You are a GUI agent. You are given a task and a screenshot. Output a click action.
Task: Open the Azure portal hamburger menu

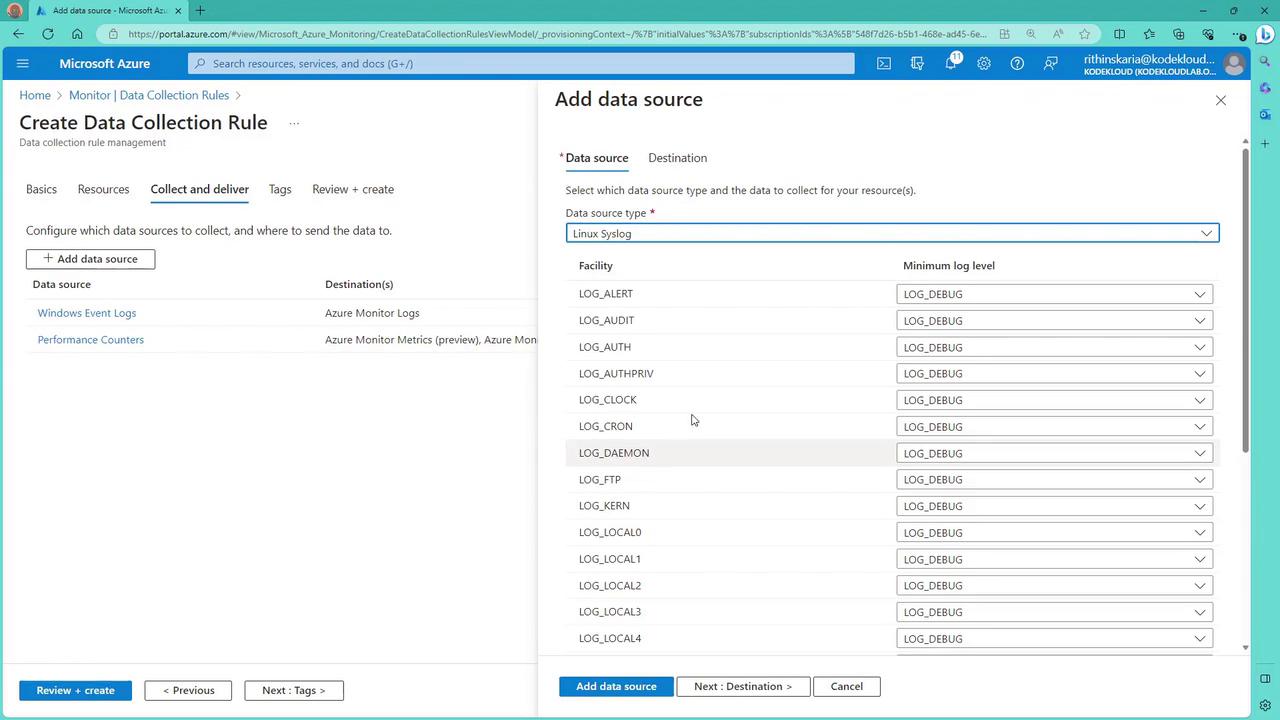[23, 63]
